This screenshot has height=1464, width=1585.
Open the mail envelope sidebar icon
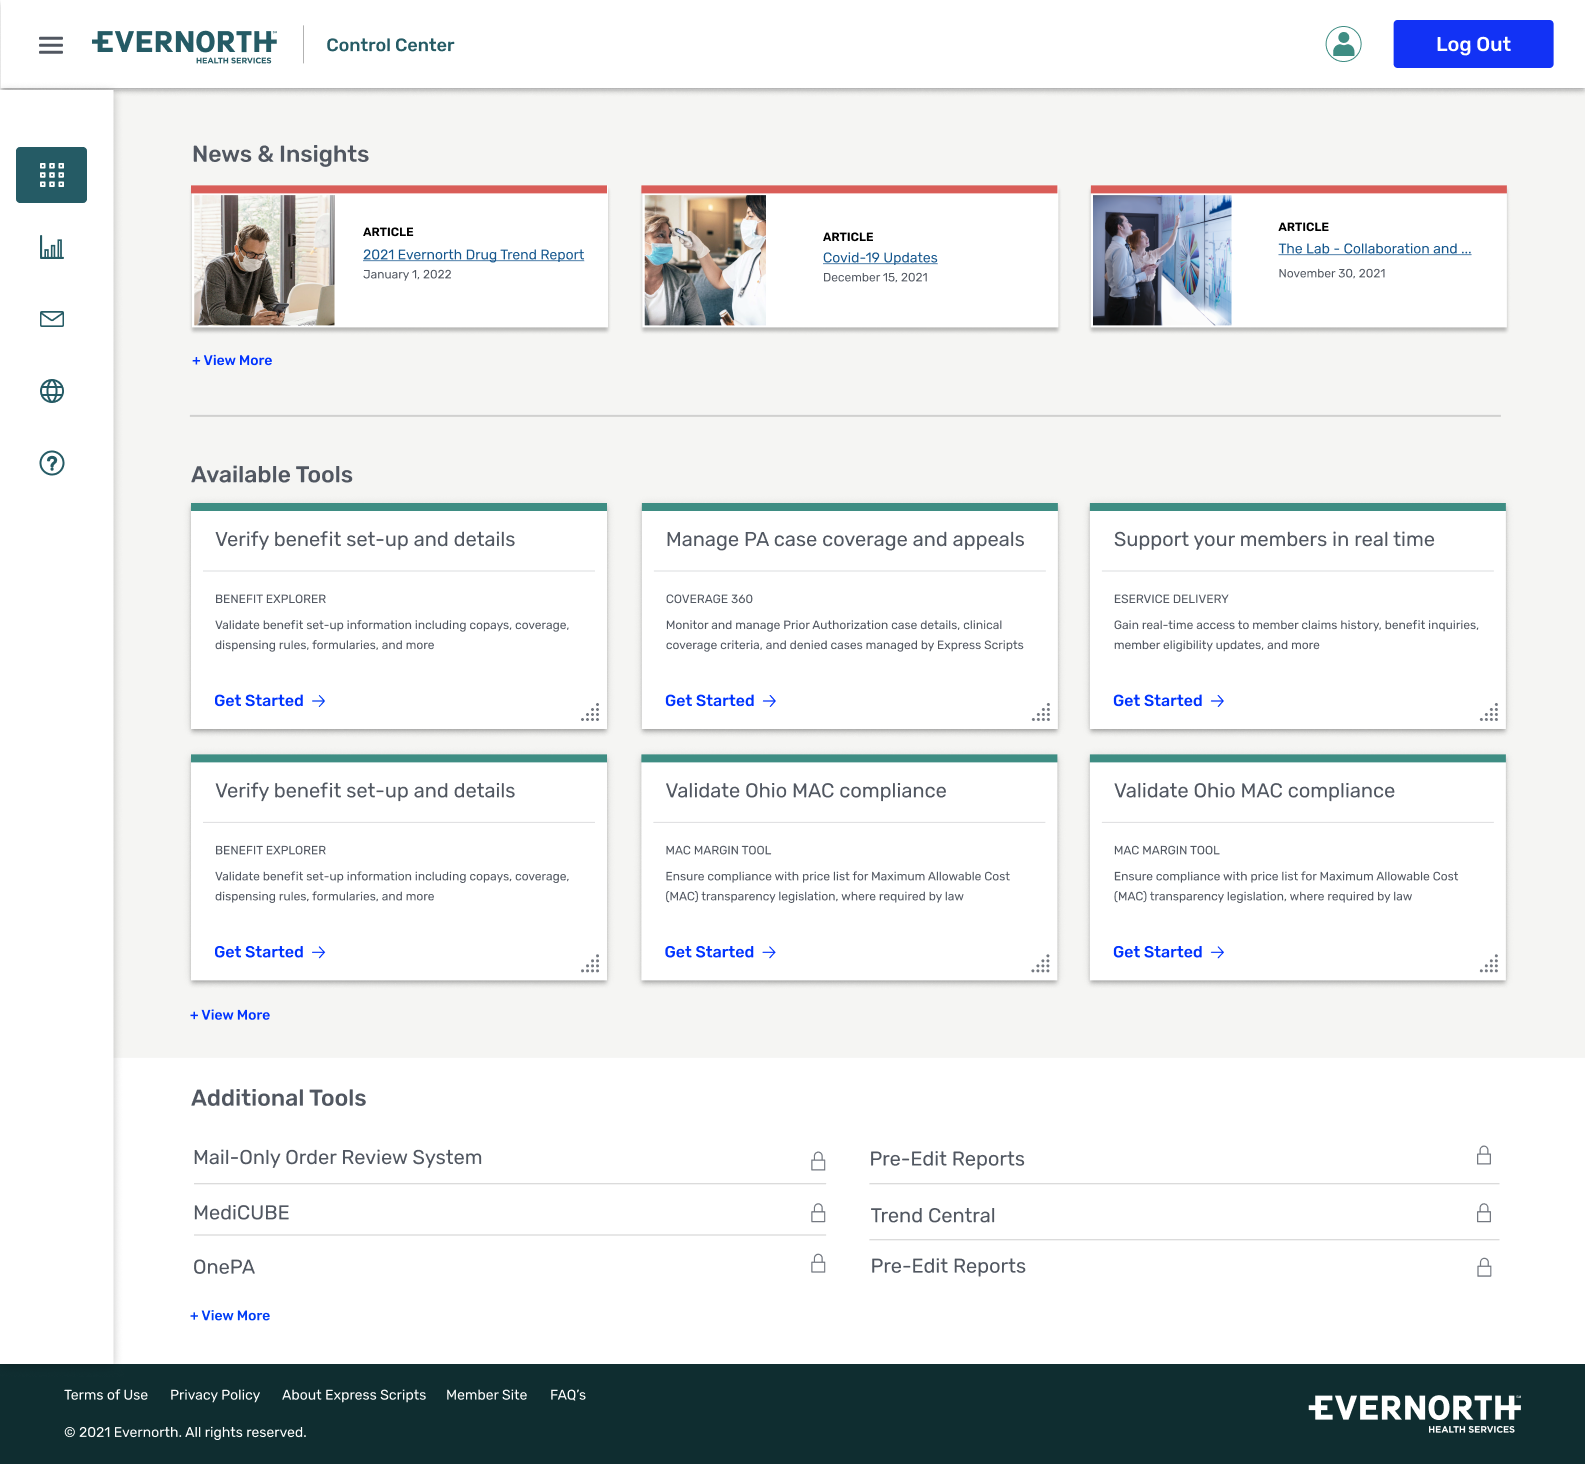tap(52, 319)
